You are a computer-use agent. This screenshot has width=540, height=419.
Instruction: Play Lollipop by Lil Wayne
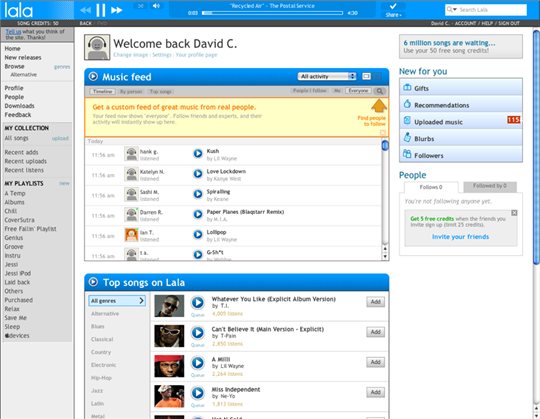pyautogui.click(x=198, y=234)
